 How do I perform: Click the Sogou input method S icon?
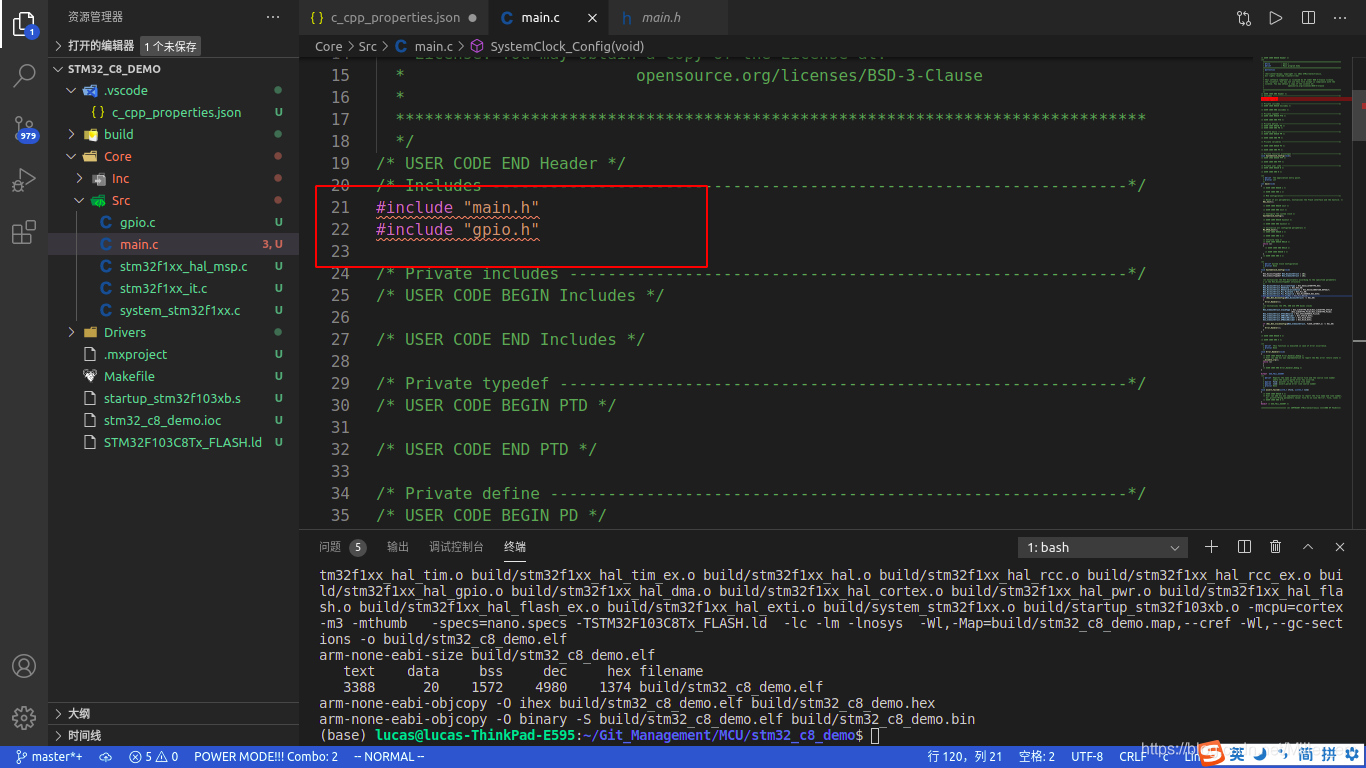[1211, 753]
